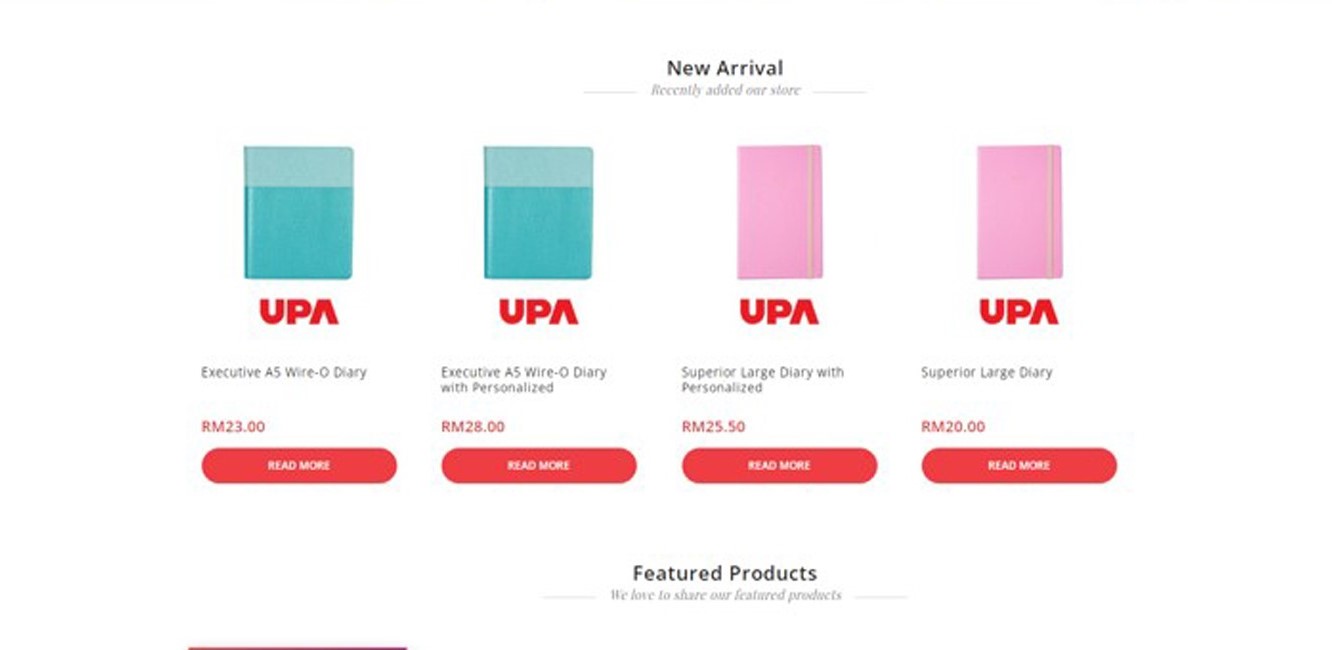Select the RM23.00 price text
1332x650 pixels.
tap(233, 426)
